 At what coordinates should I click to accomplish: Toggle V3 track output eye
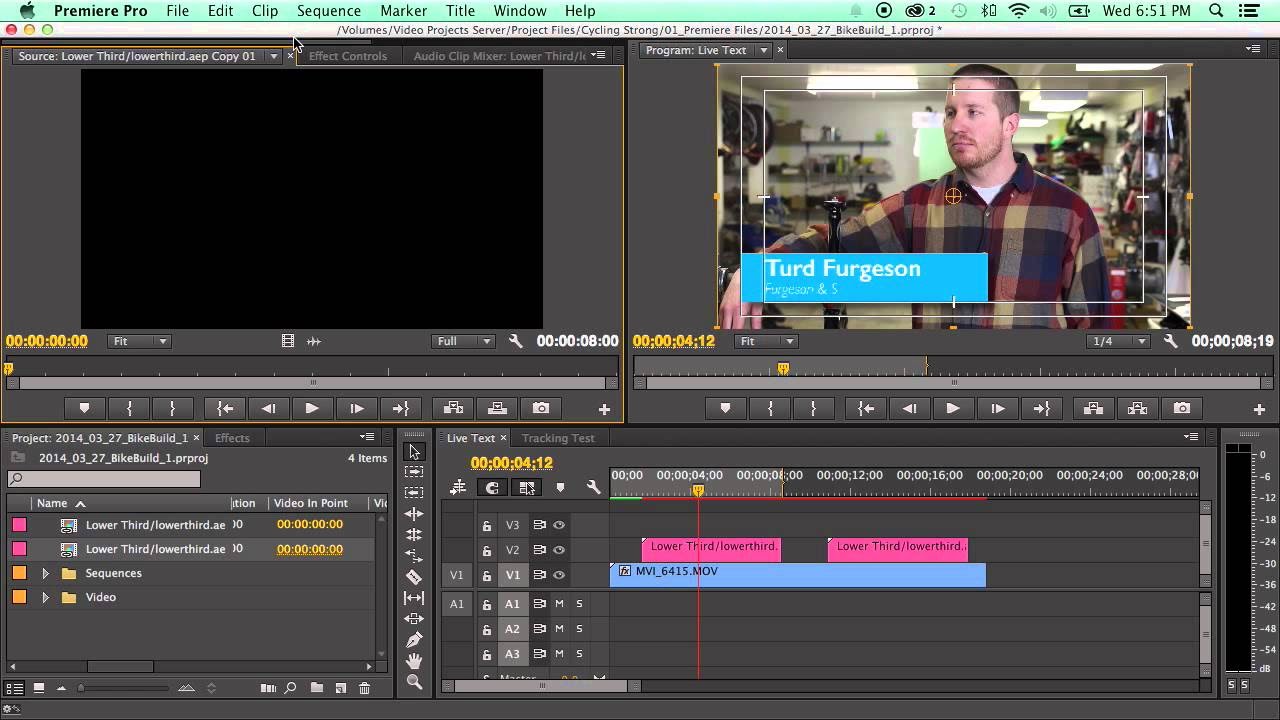tap(559, 525)
